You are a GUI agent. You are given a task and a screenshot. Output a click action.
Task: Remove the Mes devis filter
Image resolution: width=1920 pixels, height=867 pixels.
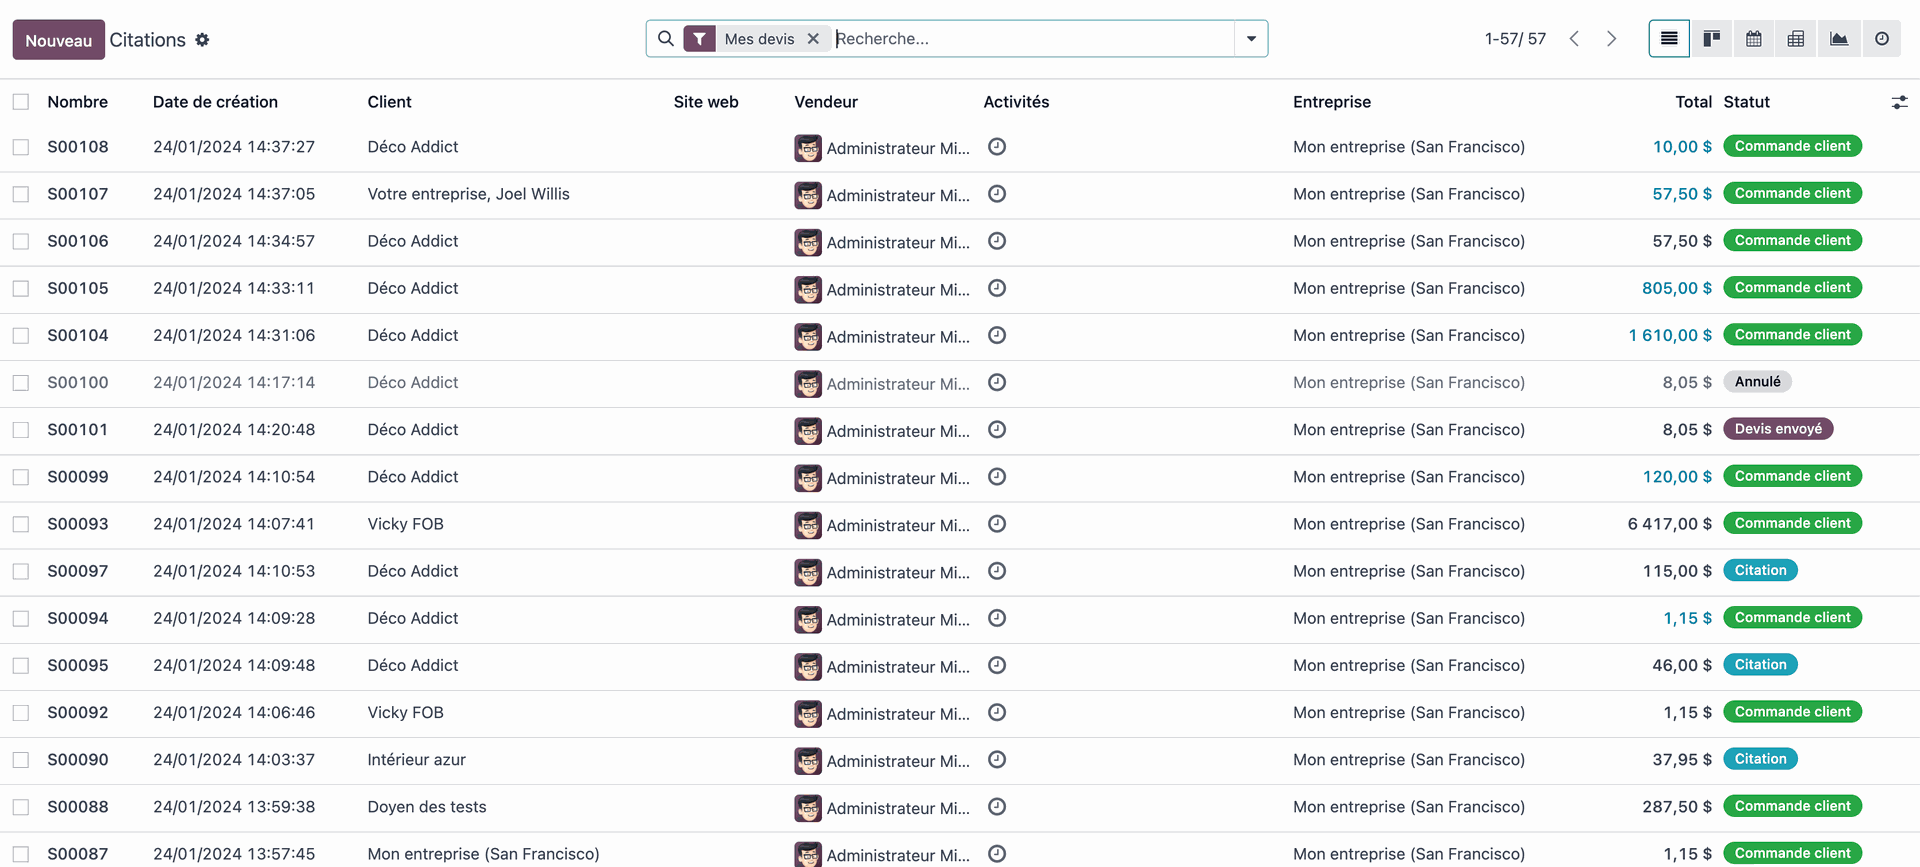point(813,39)
